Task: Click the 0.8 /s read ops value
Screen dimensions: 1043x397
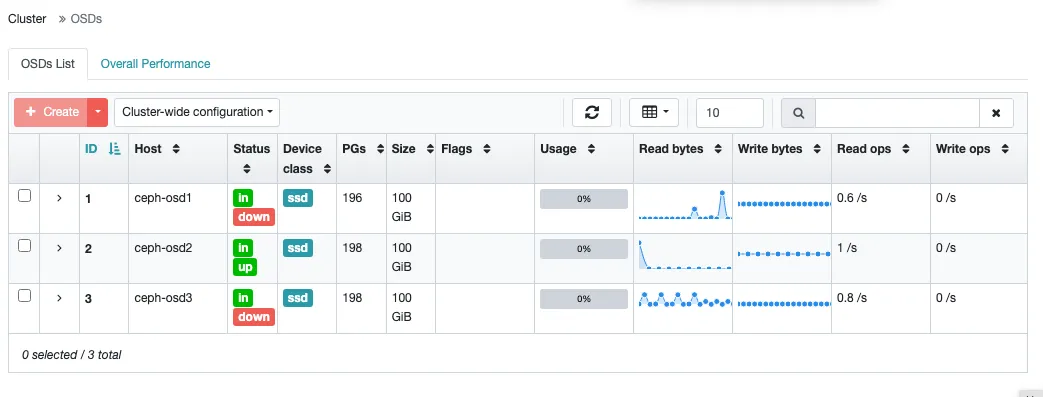Action: pos(851,297)
